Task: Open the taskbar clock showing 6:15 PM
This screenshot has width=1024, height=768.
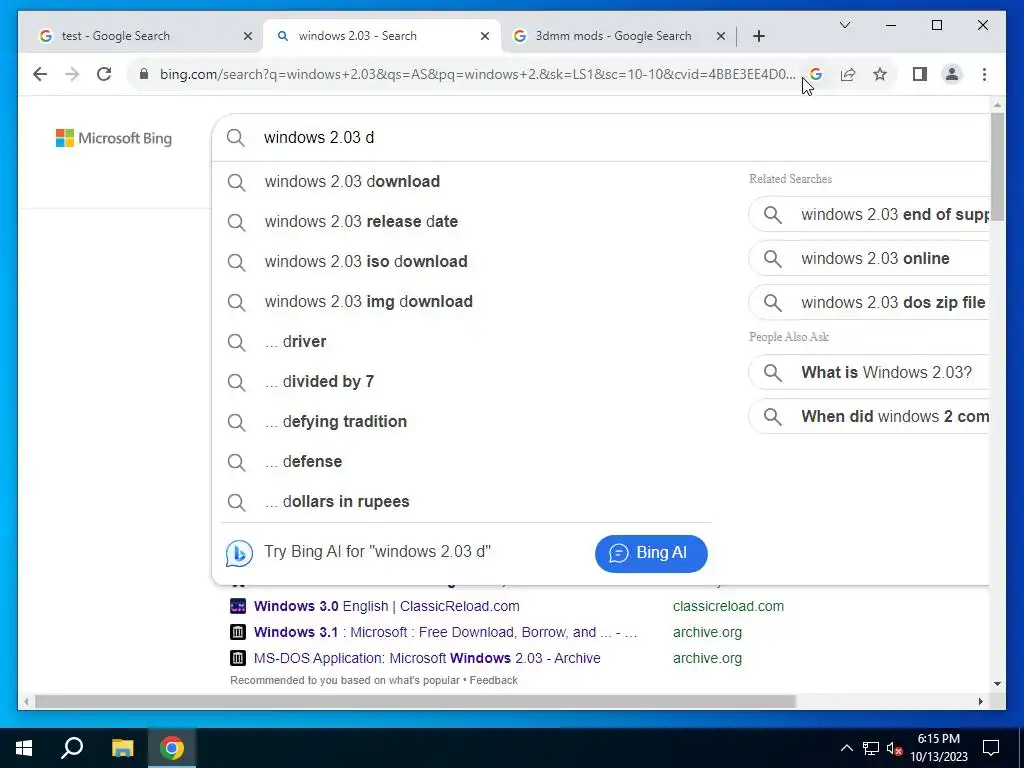Action: [938, 748]
